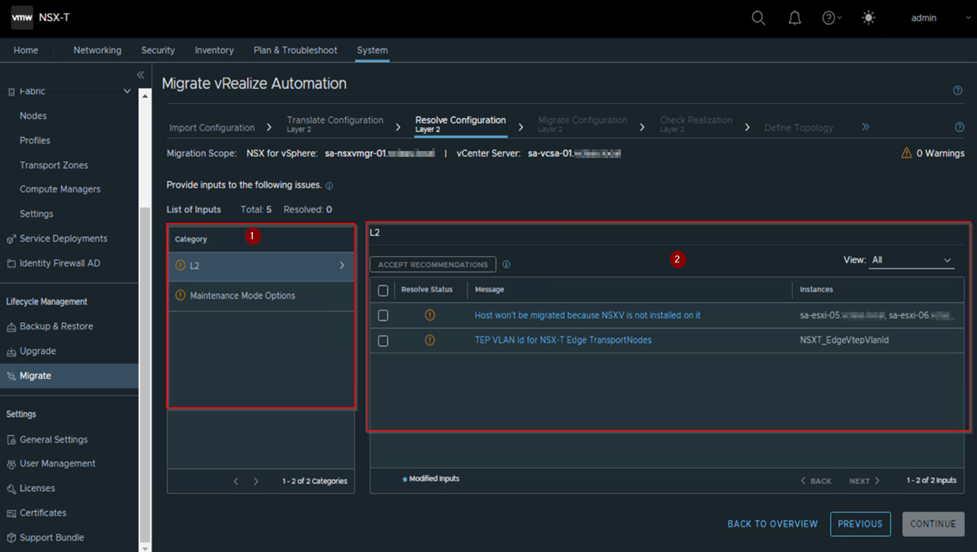Open the Plan & Troubleshoot tab
Viewport: 977px width, 552px height.
coord(295,50)
